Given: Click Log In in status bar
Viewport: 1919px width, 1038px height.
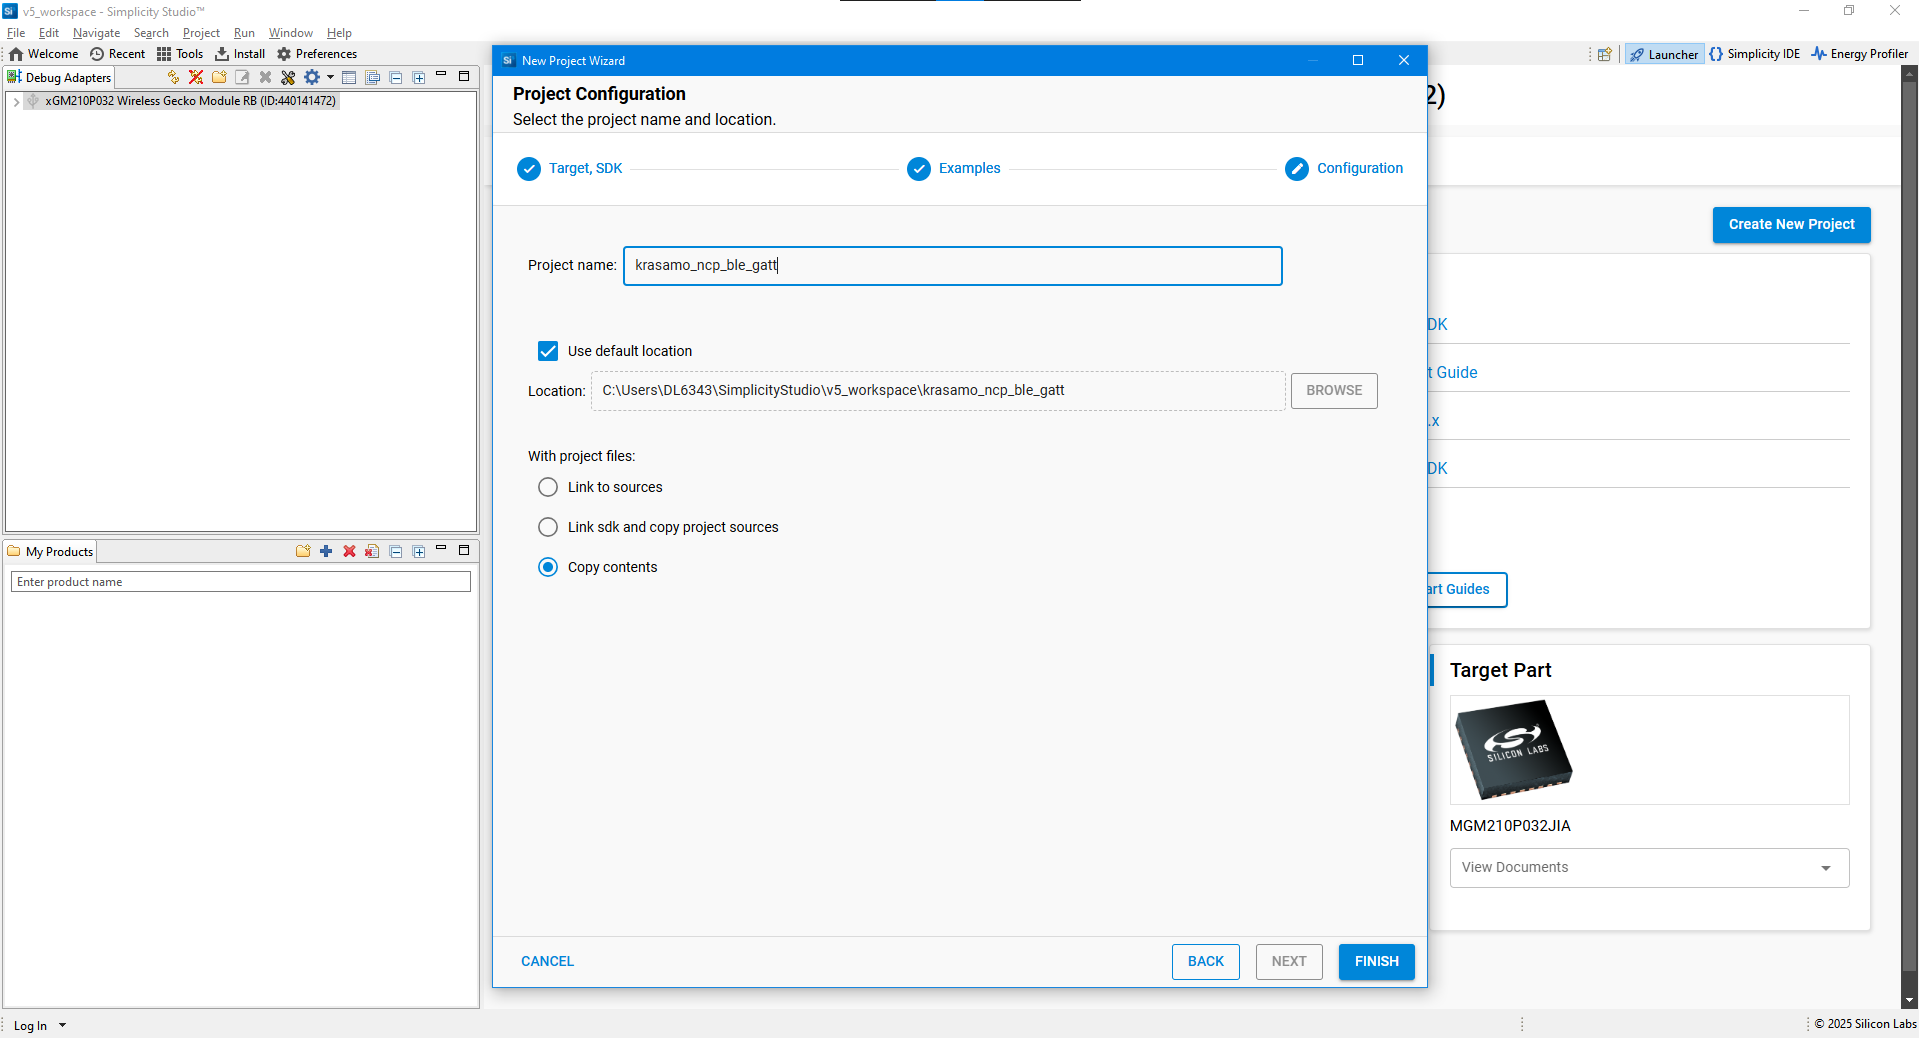Looking at the screenshot, I should 30,1025.
